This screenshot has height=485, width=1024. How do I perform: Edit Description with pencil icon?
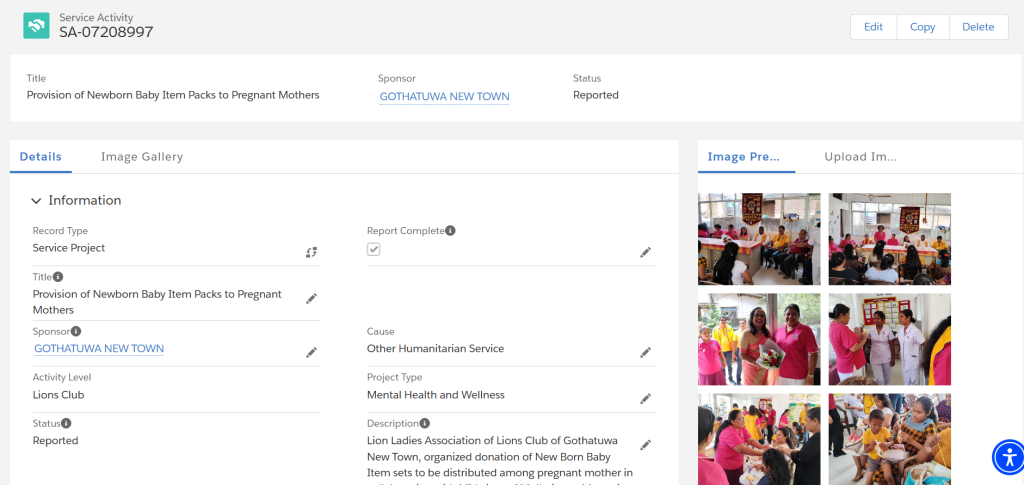645,445
